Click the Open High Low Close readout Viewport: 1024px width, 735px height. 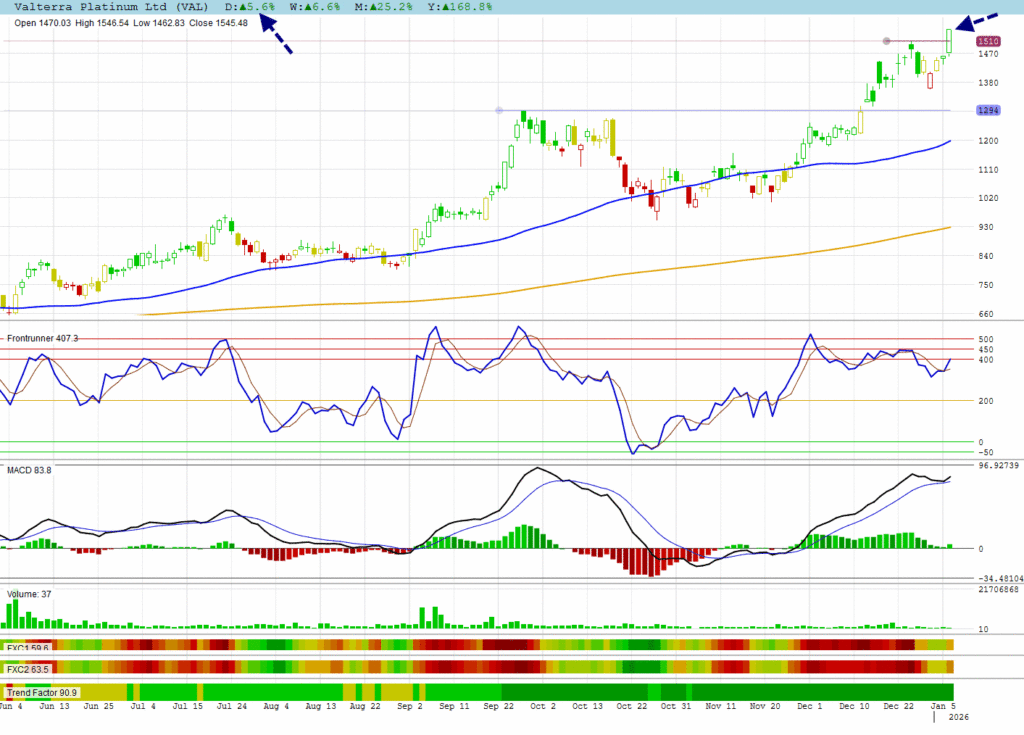pos(130,23)
